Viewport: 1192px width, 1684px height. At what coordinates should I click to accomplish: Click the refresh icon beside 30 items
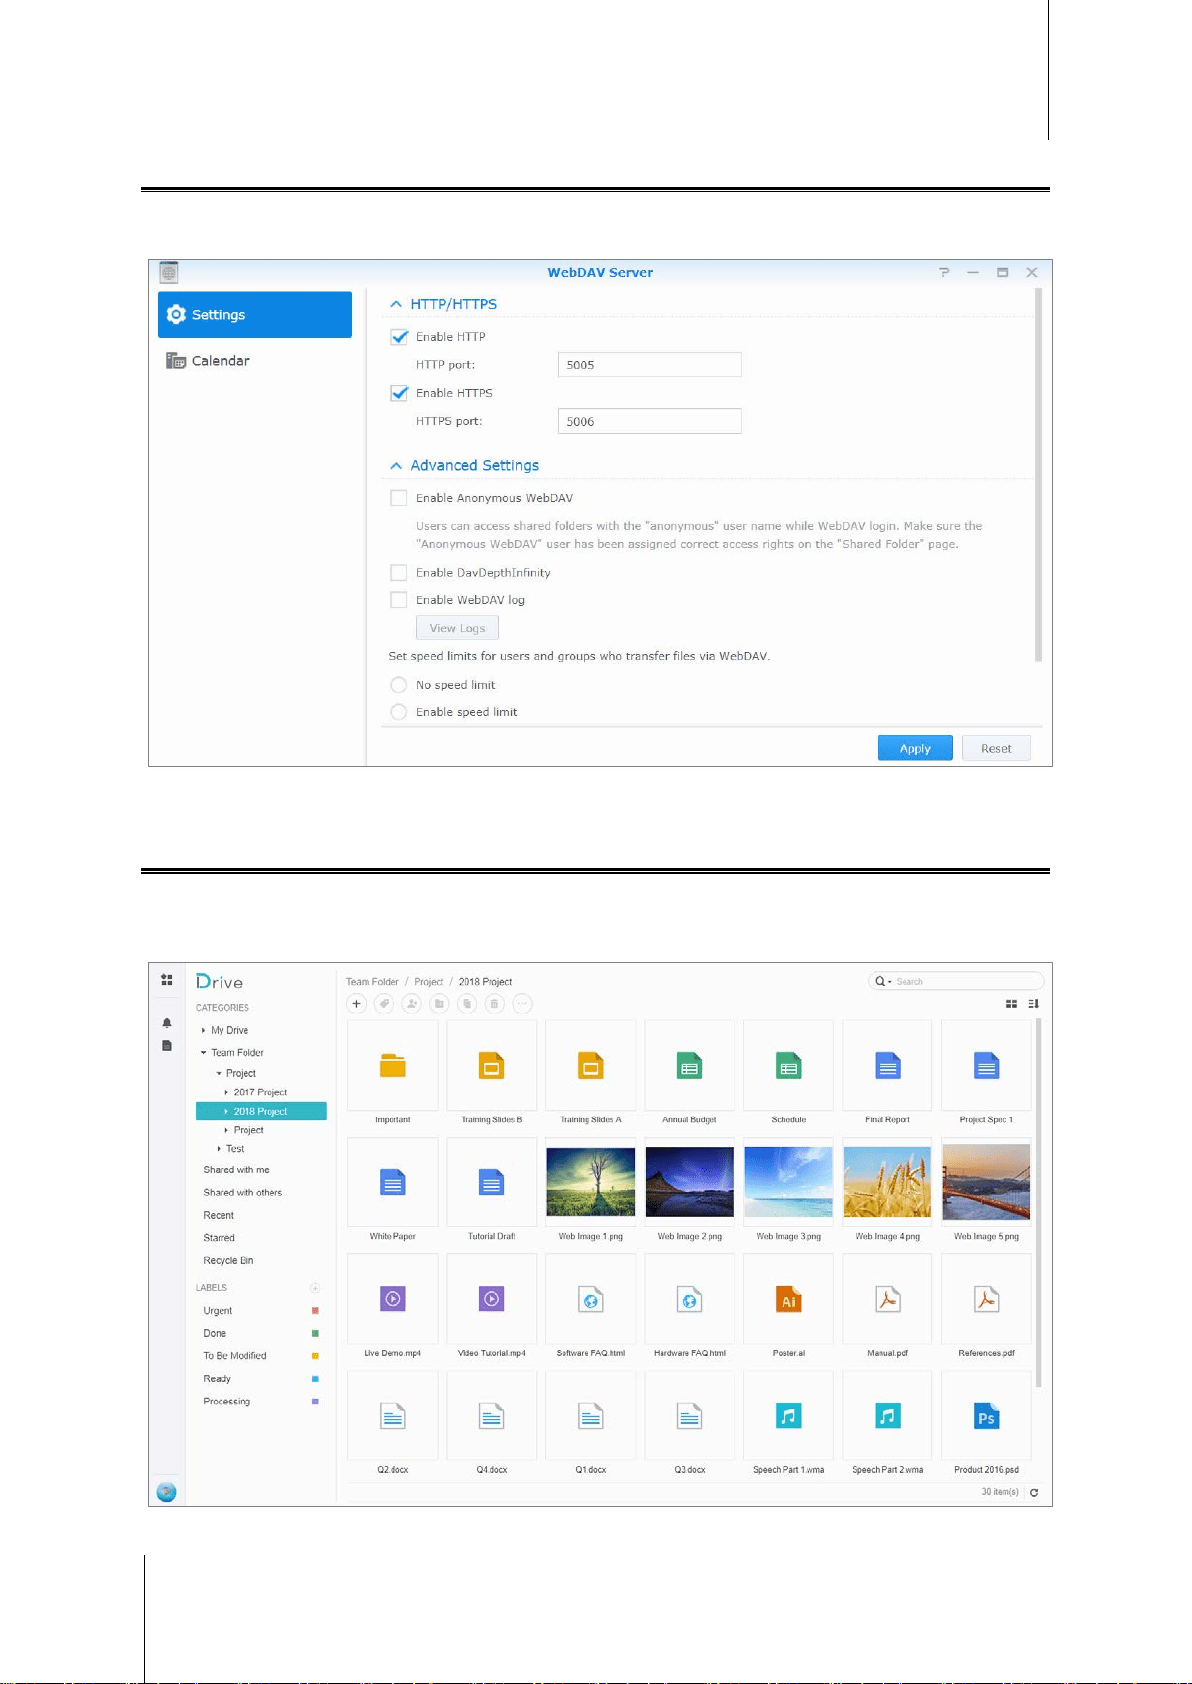pyautogui.click(x=1034, y=1492)
